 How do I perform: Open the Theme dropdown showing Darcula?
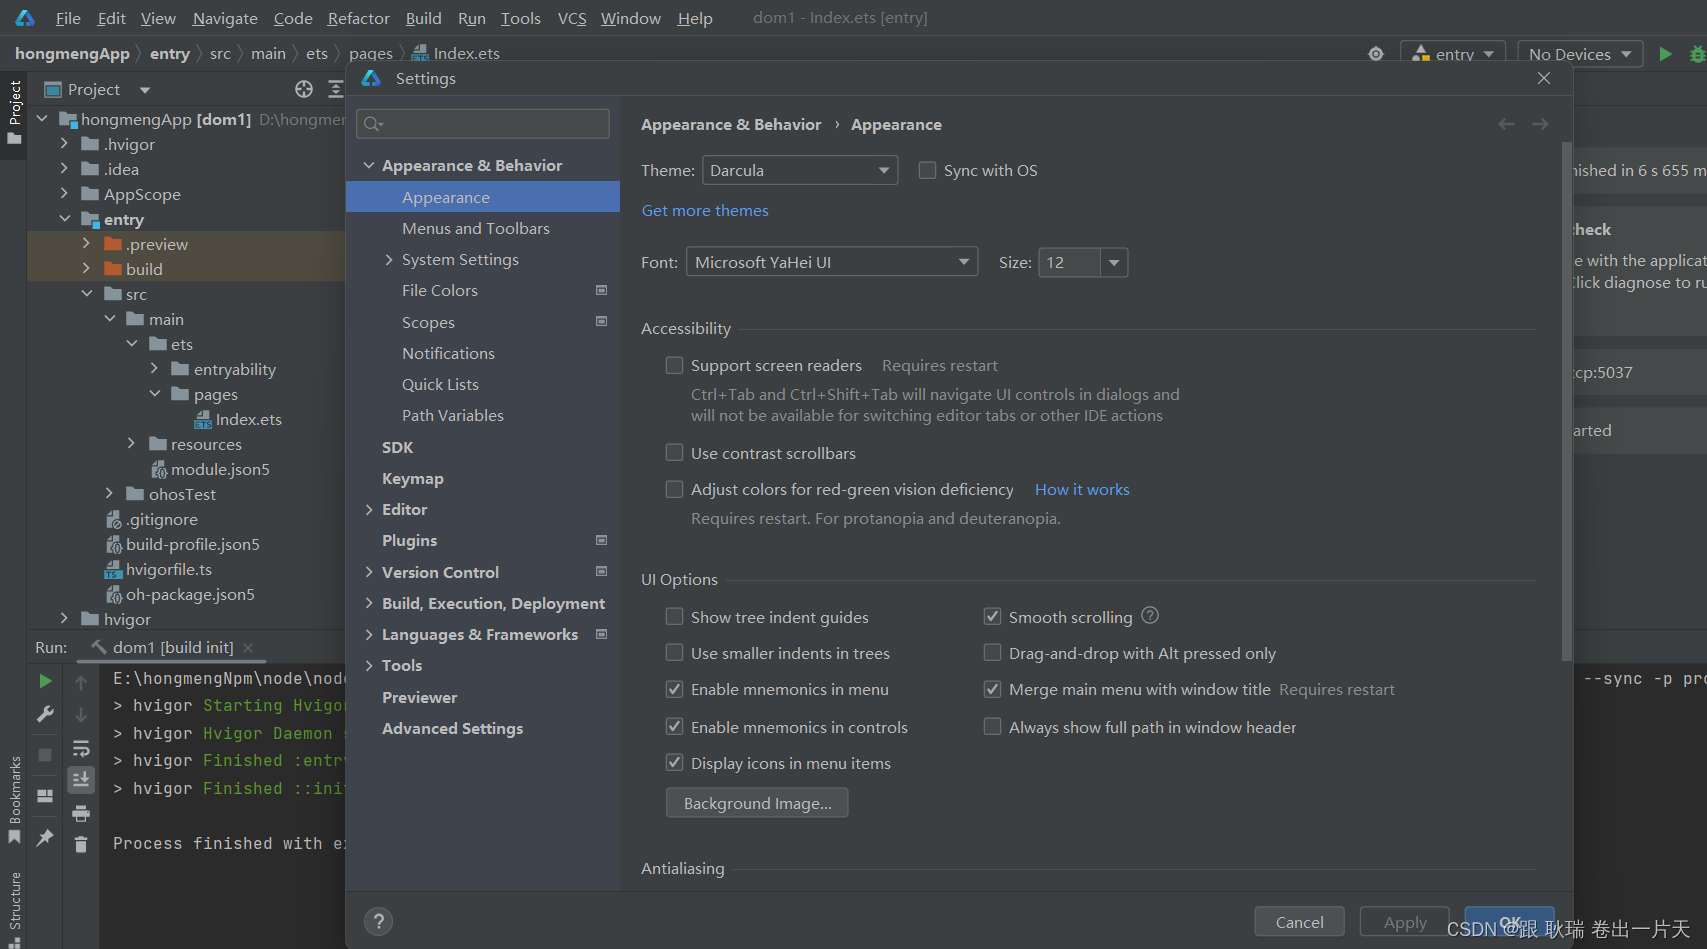(x=800, y=170)
